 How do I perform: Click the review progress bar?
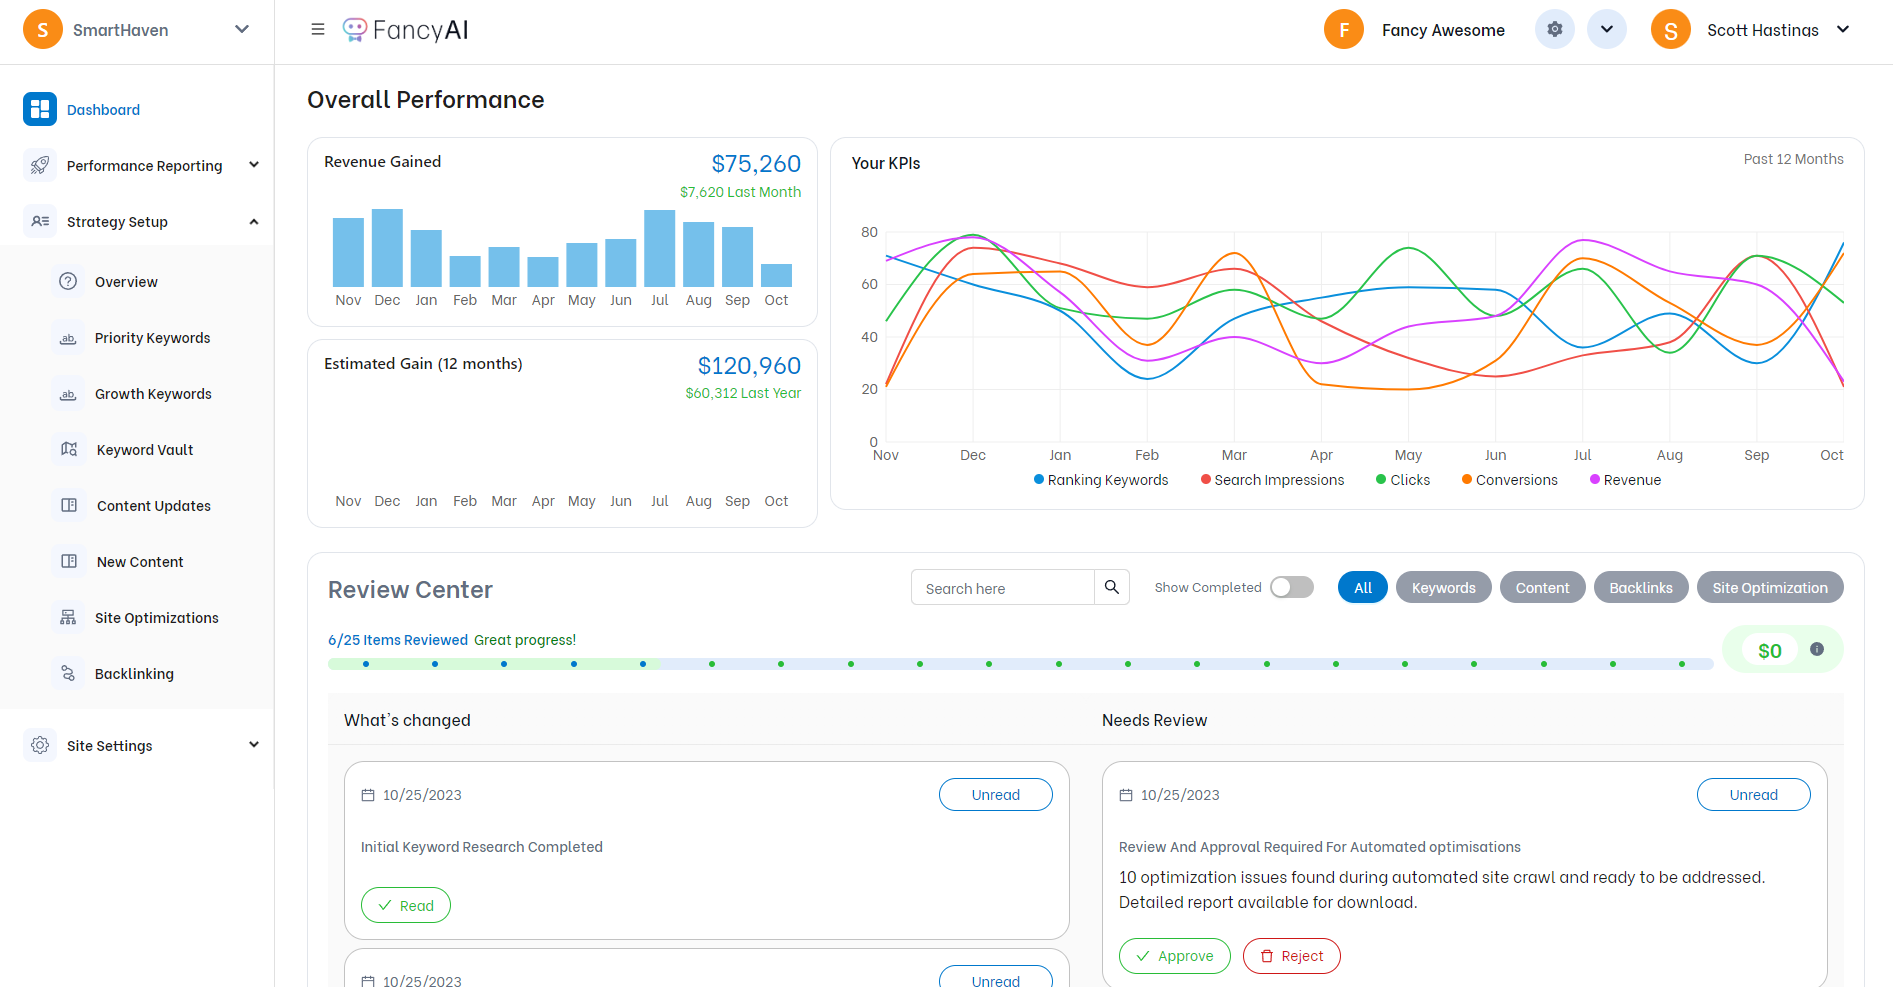pyautogui.click(x=1020, y=664)
